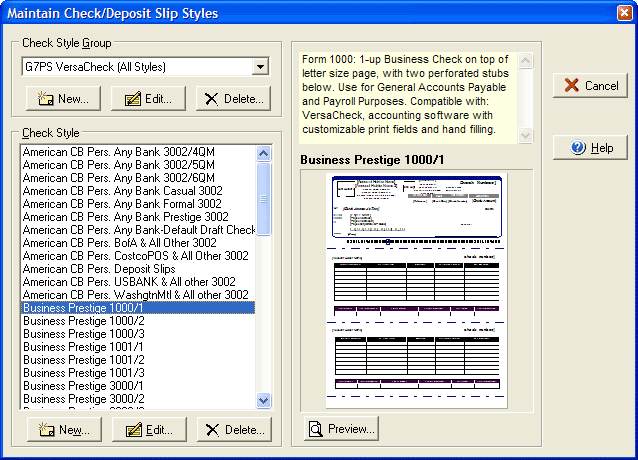
Task: Select Business Prestige 3000/2
Action: [x=138, y=399]
